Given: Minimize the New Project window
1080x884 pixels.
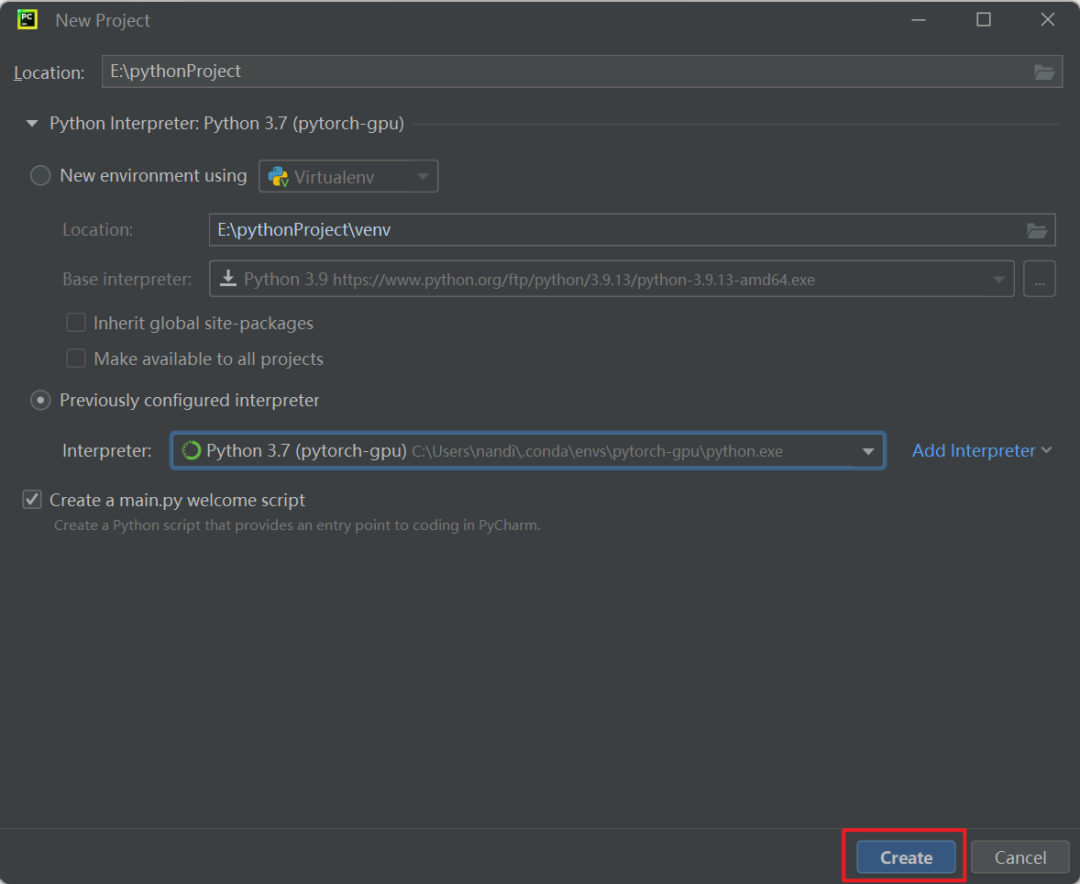Looking at the screenshot, I should coord(918,20).
